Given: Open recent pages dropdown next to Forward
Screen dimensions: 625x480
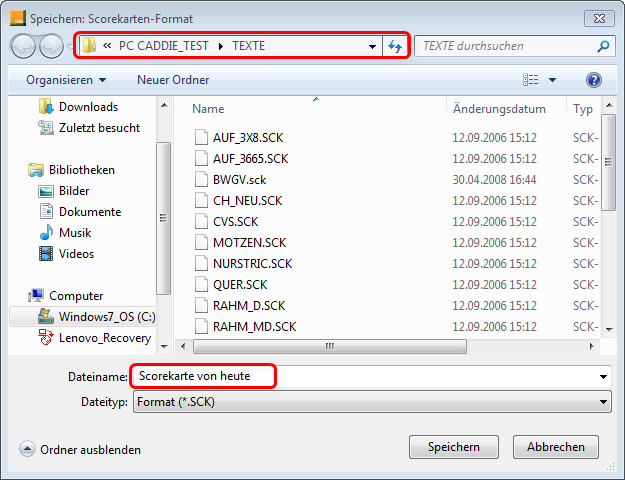Looking at the screenshot, I should pos(71,46).
